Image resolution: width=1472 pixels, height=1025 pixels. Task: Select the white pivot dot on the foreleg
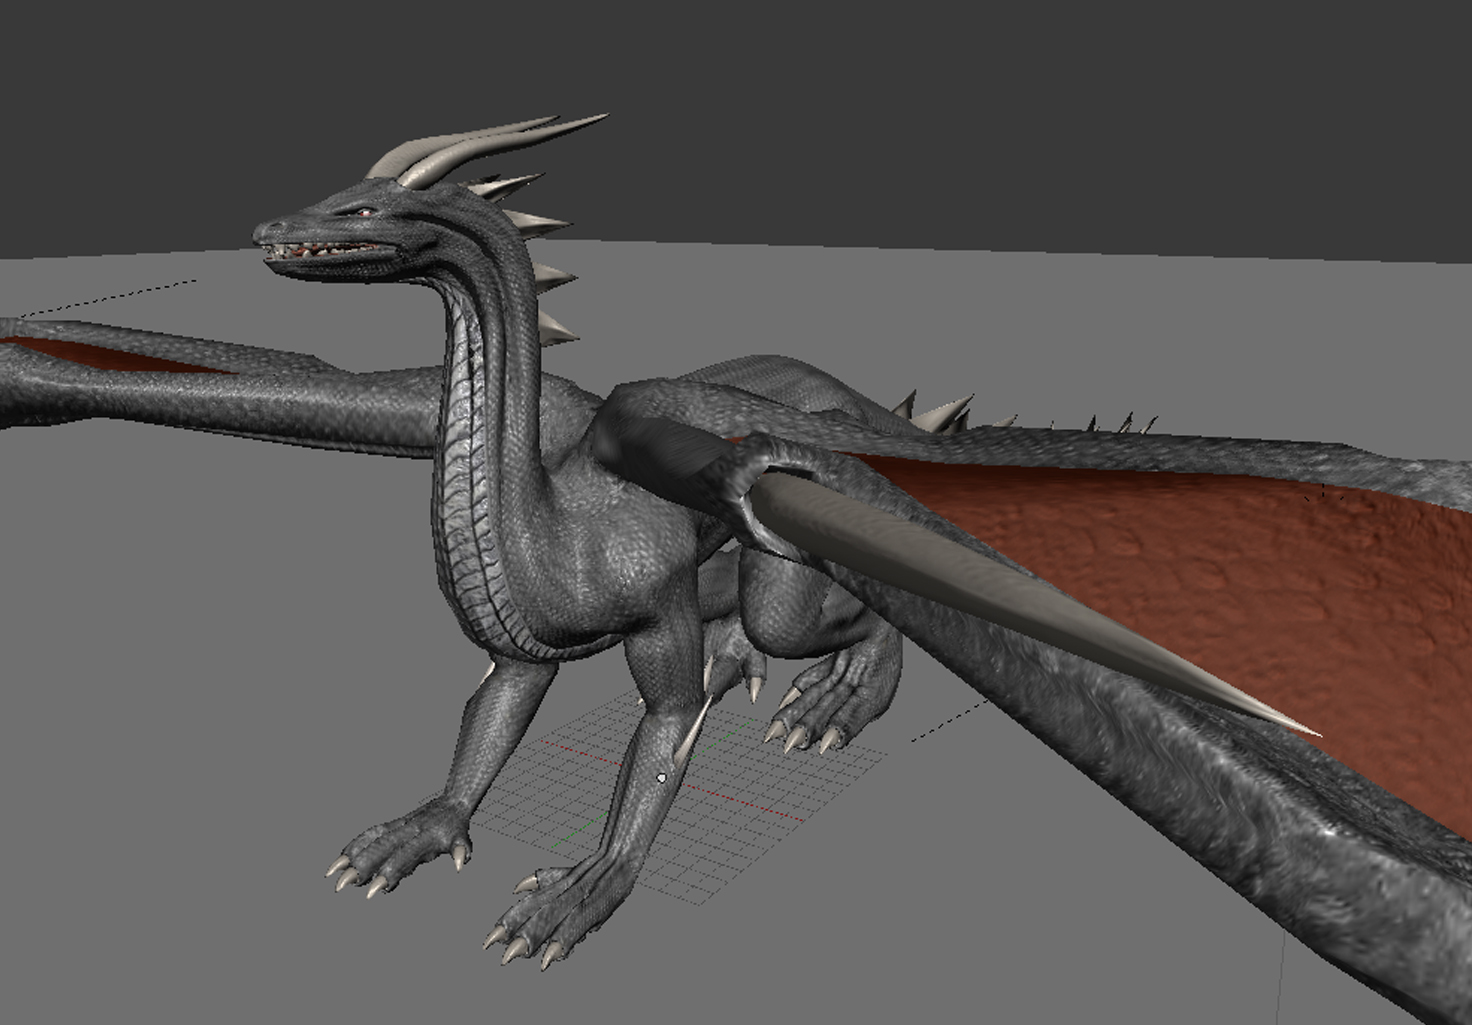tap(661, 777)
